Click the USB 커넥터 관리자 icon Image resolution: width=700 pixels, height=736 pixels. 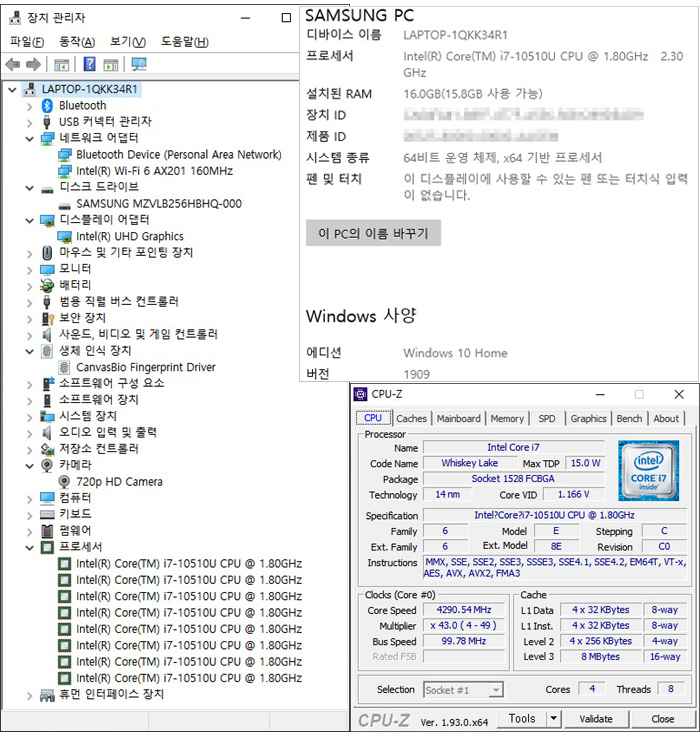pyautogui.click(x=47, y=122)
